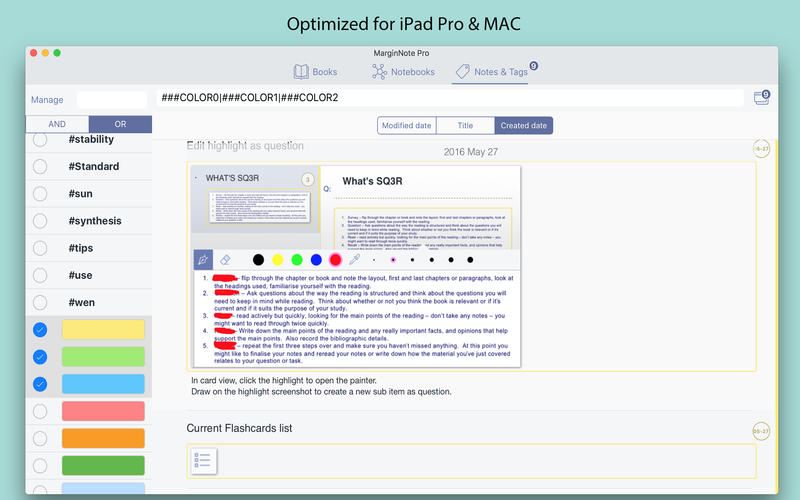The image size is (800, 500).
Task: Check the orange color filter circle
Action: click(40, 438)
